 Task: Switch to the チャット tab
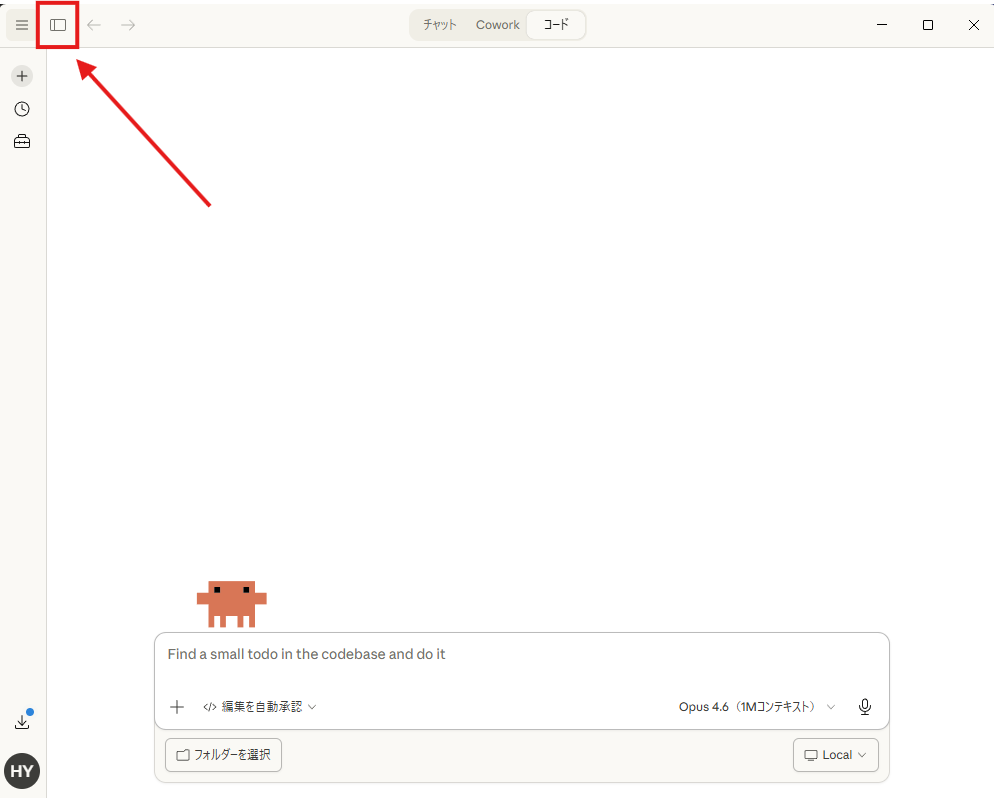(x=438, y=24)
